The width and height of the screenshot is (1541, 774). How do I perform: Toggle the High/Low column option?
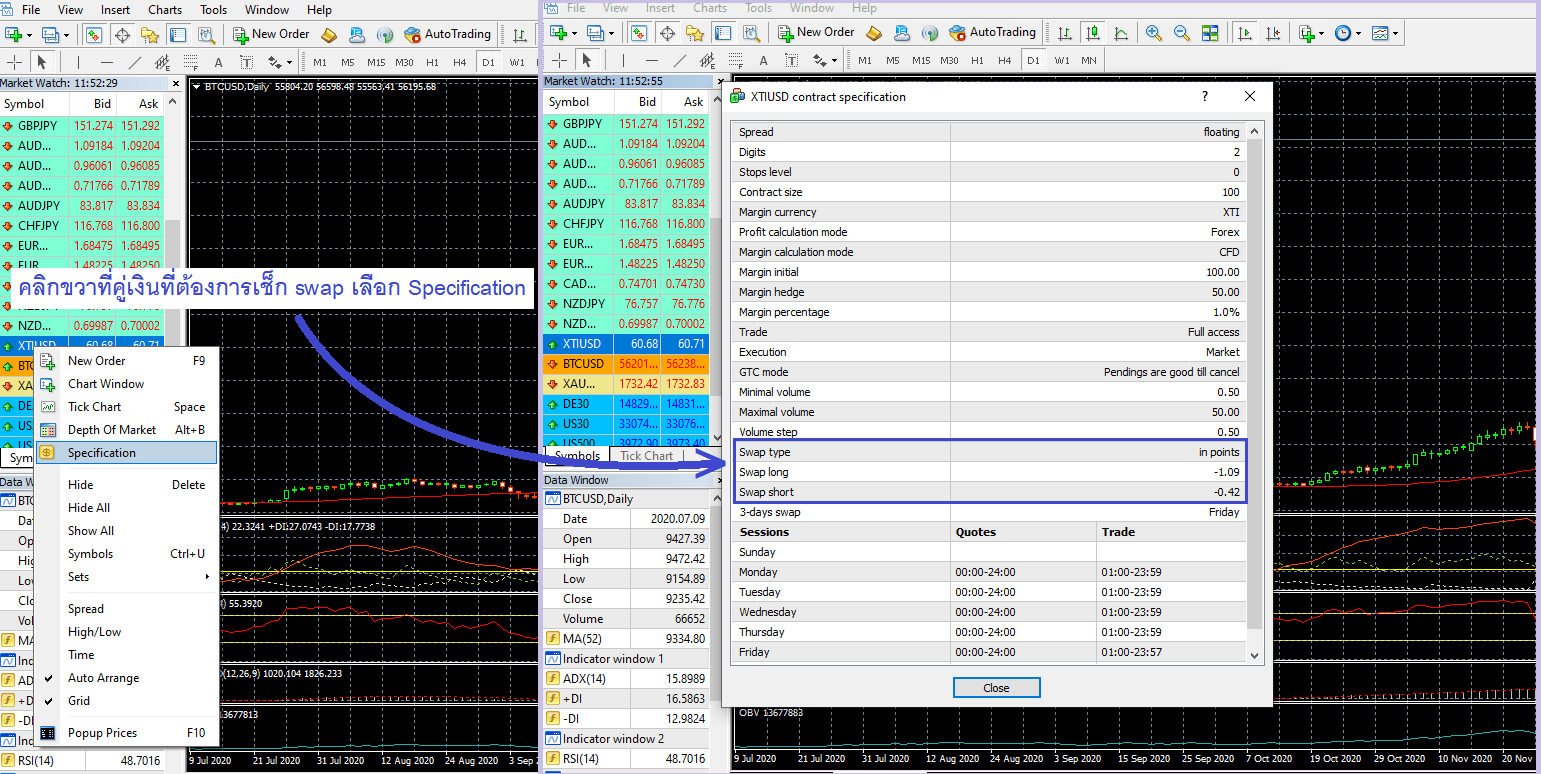(94, 632)
